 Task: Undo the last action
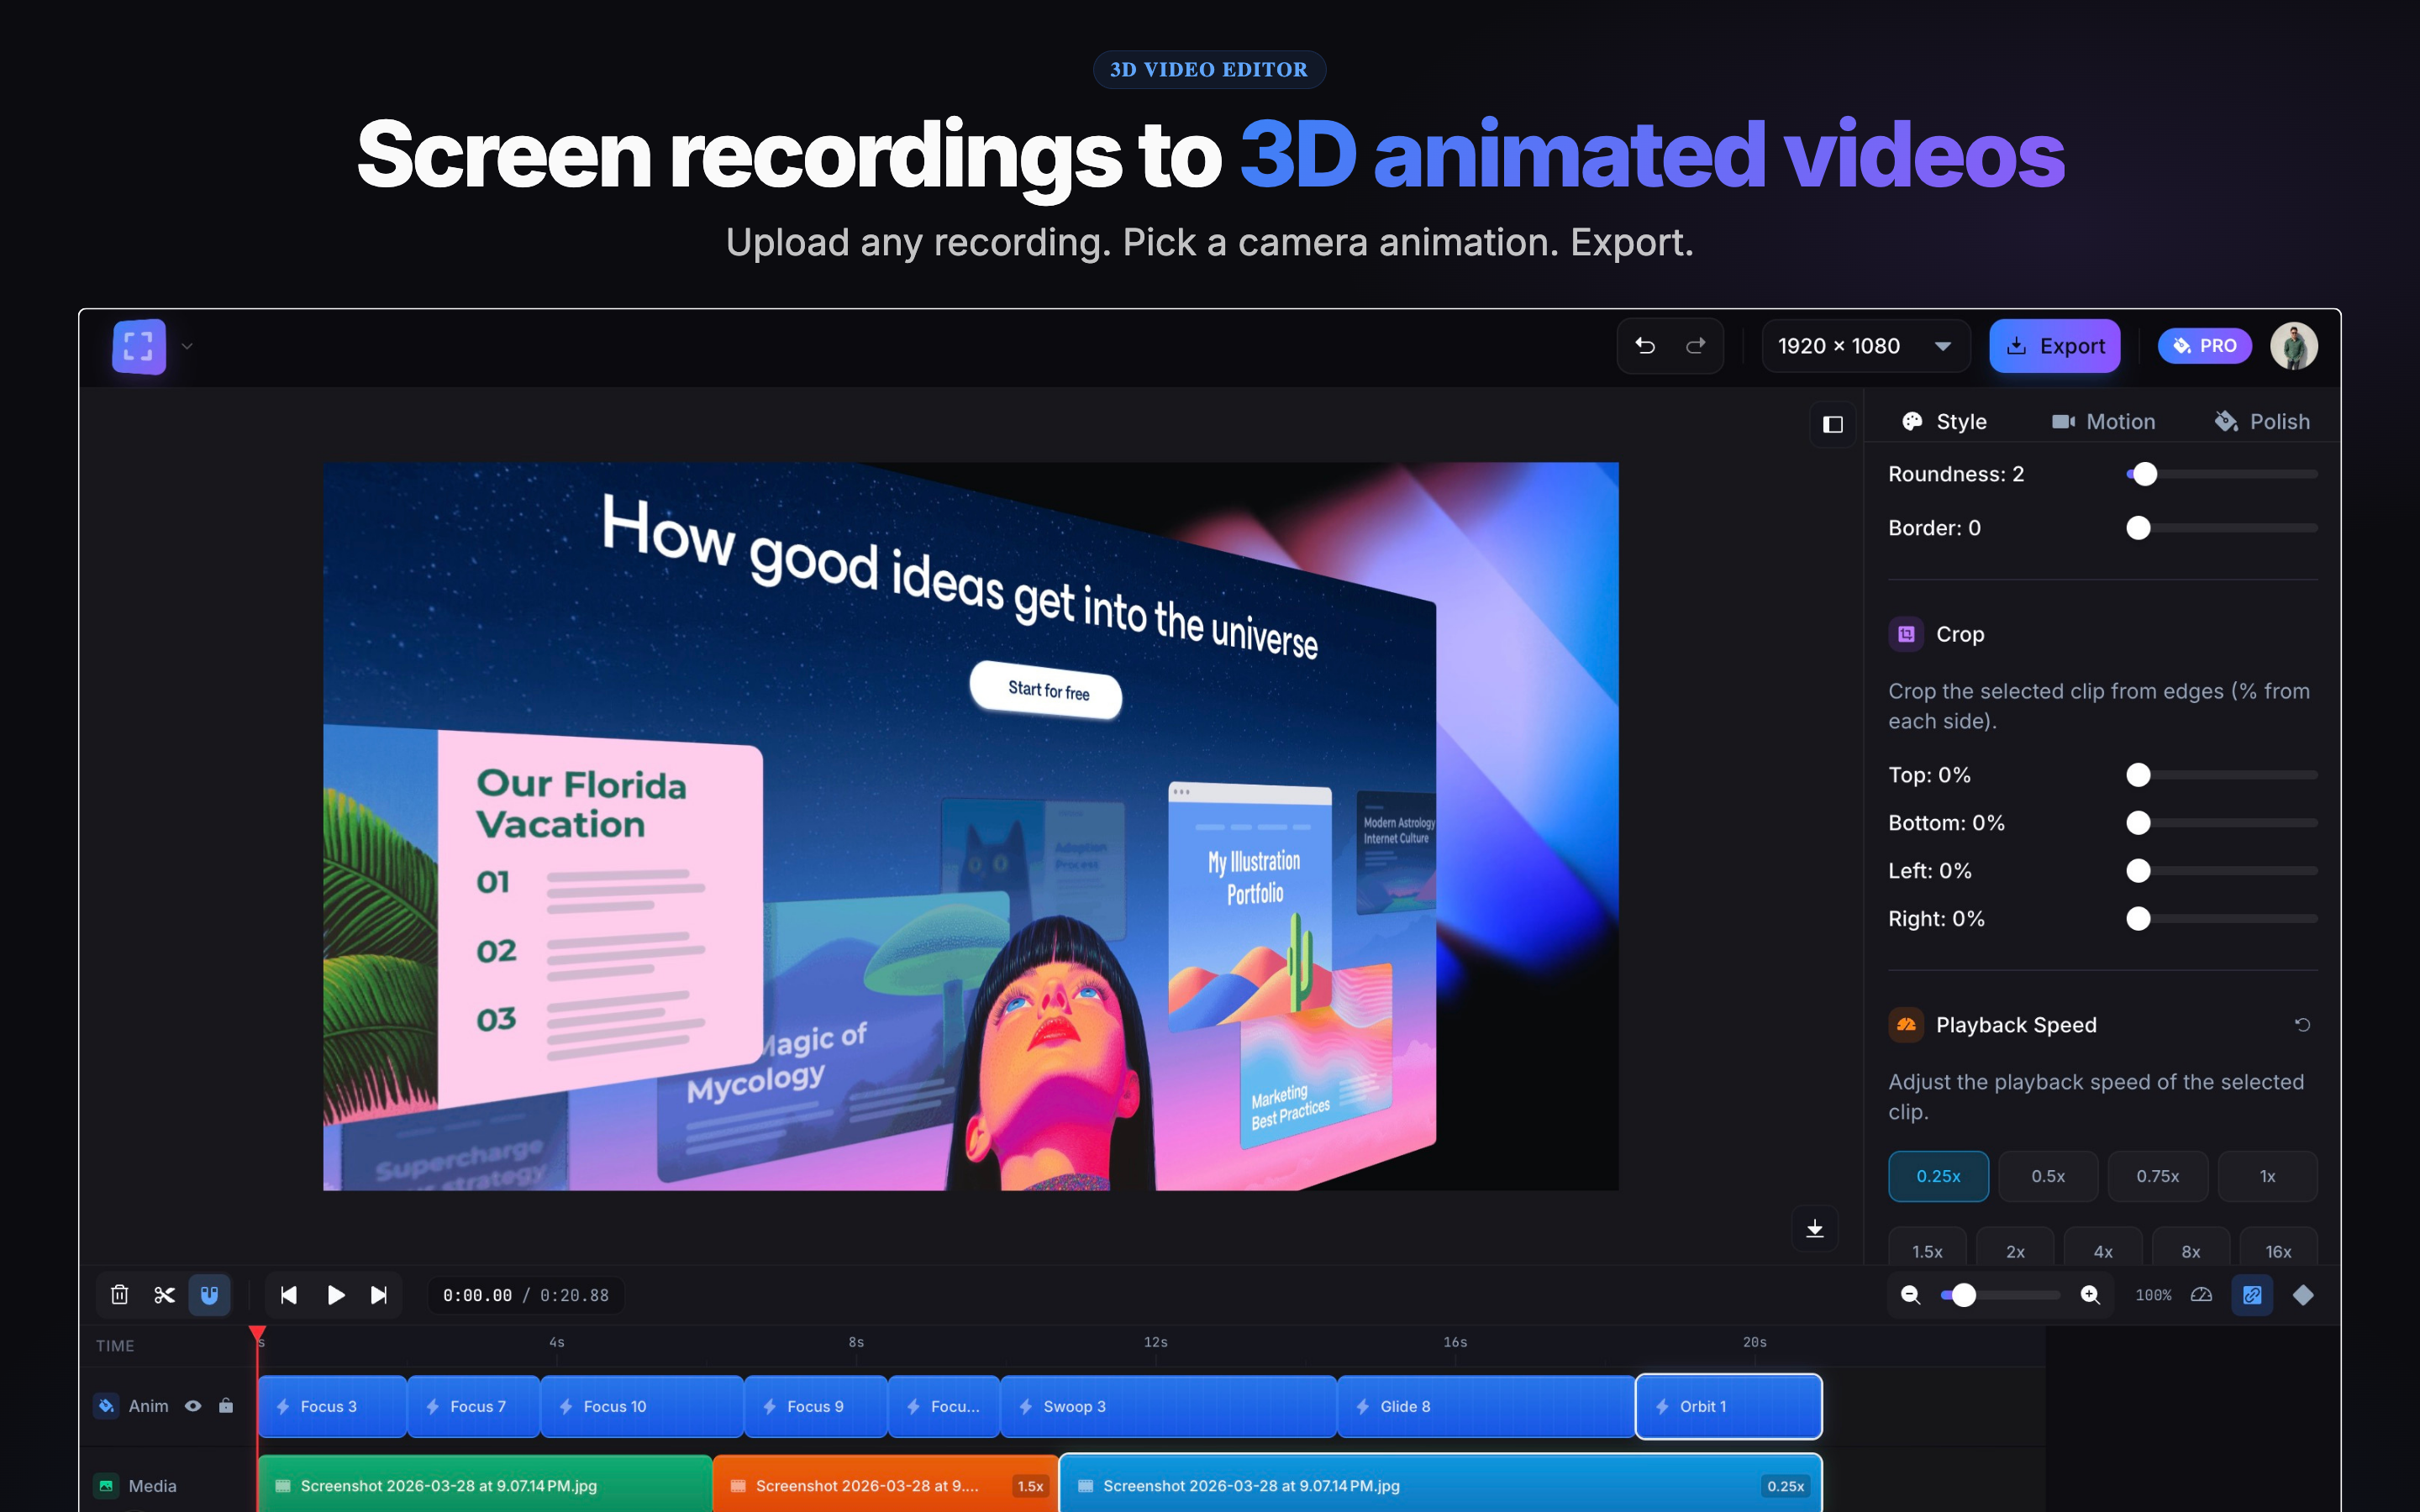(x=1645, y=346)
